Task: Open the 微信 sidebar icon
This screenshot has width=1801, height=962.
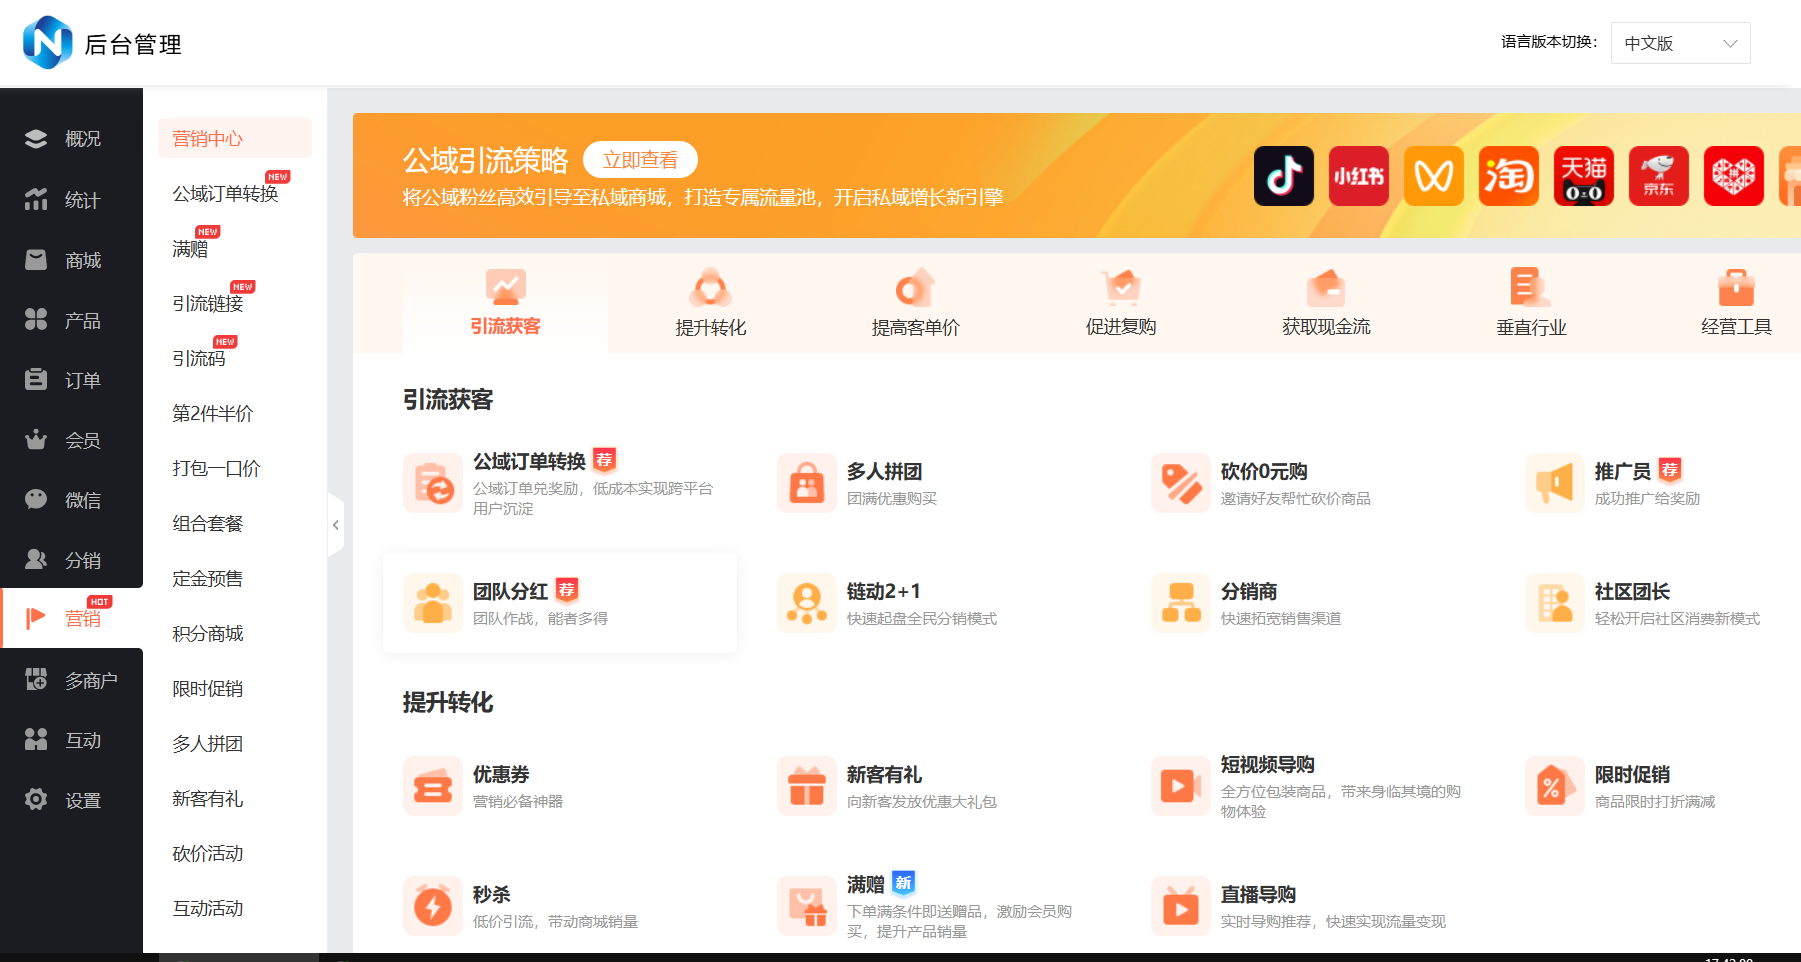Action: 36,499
